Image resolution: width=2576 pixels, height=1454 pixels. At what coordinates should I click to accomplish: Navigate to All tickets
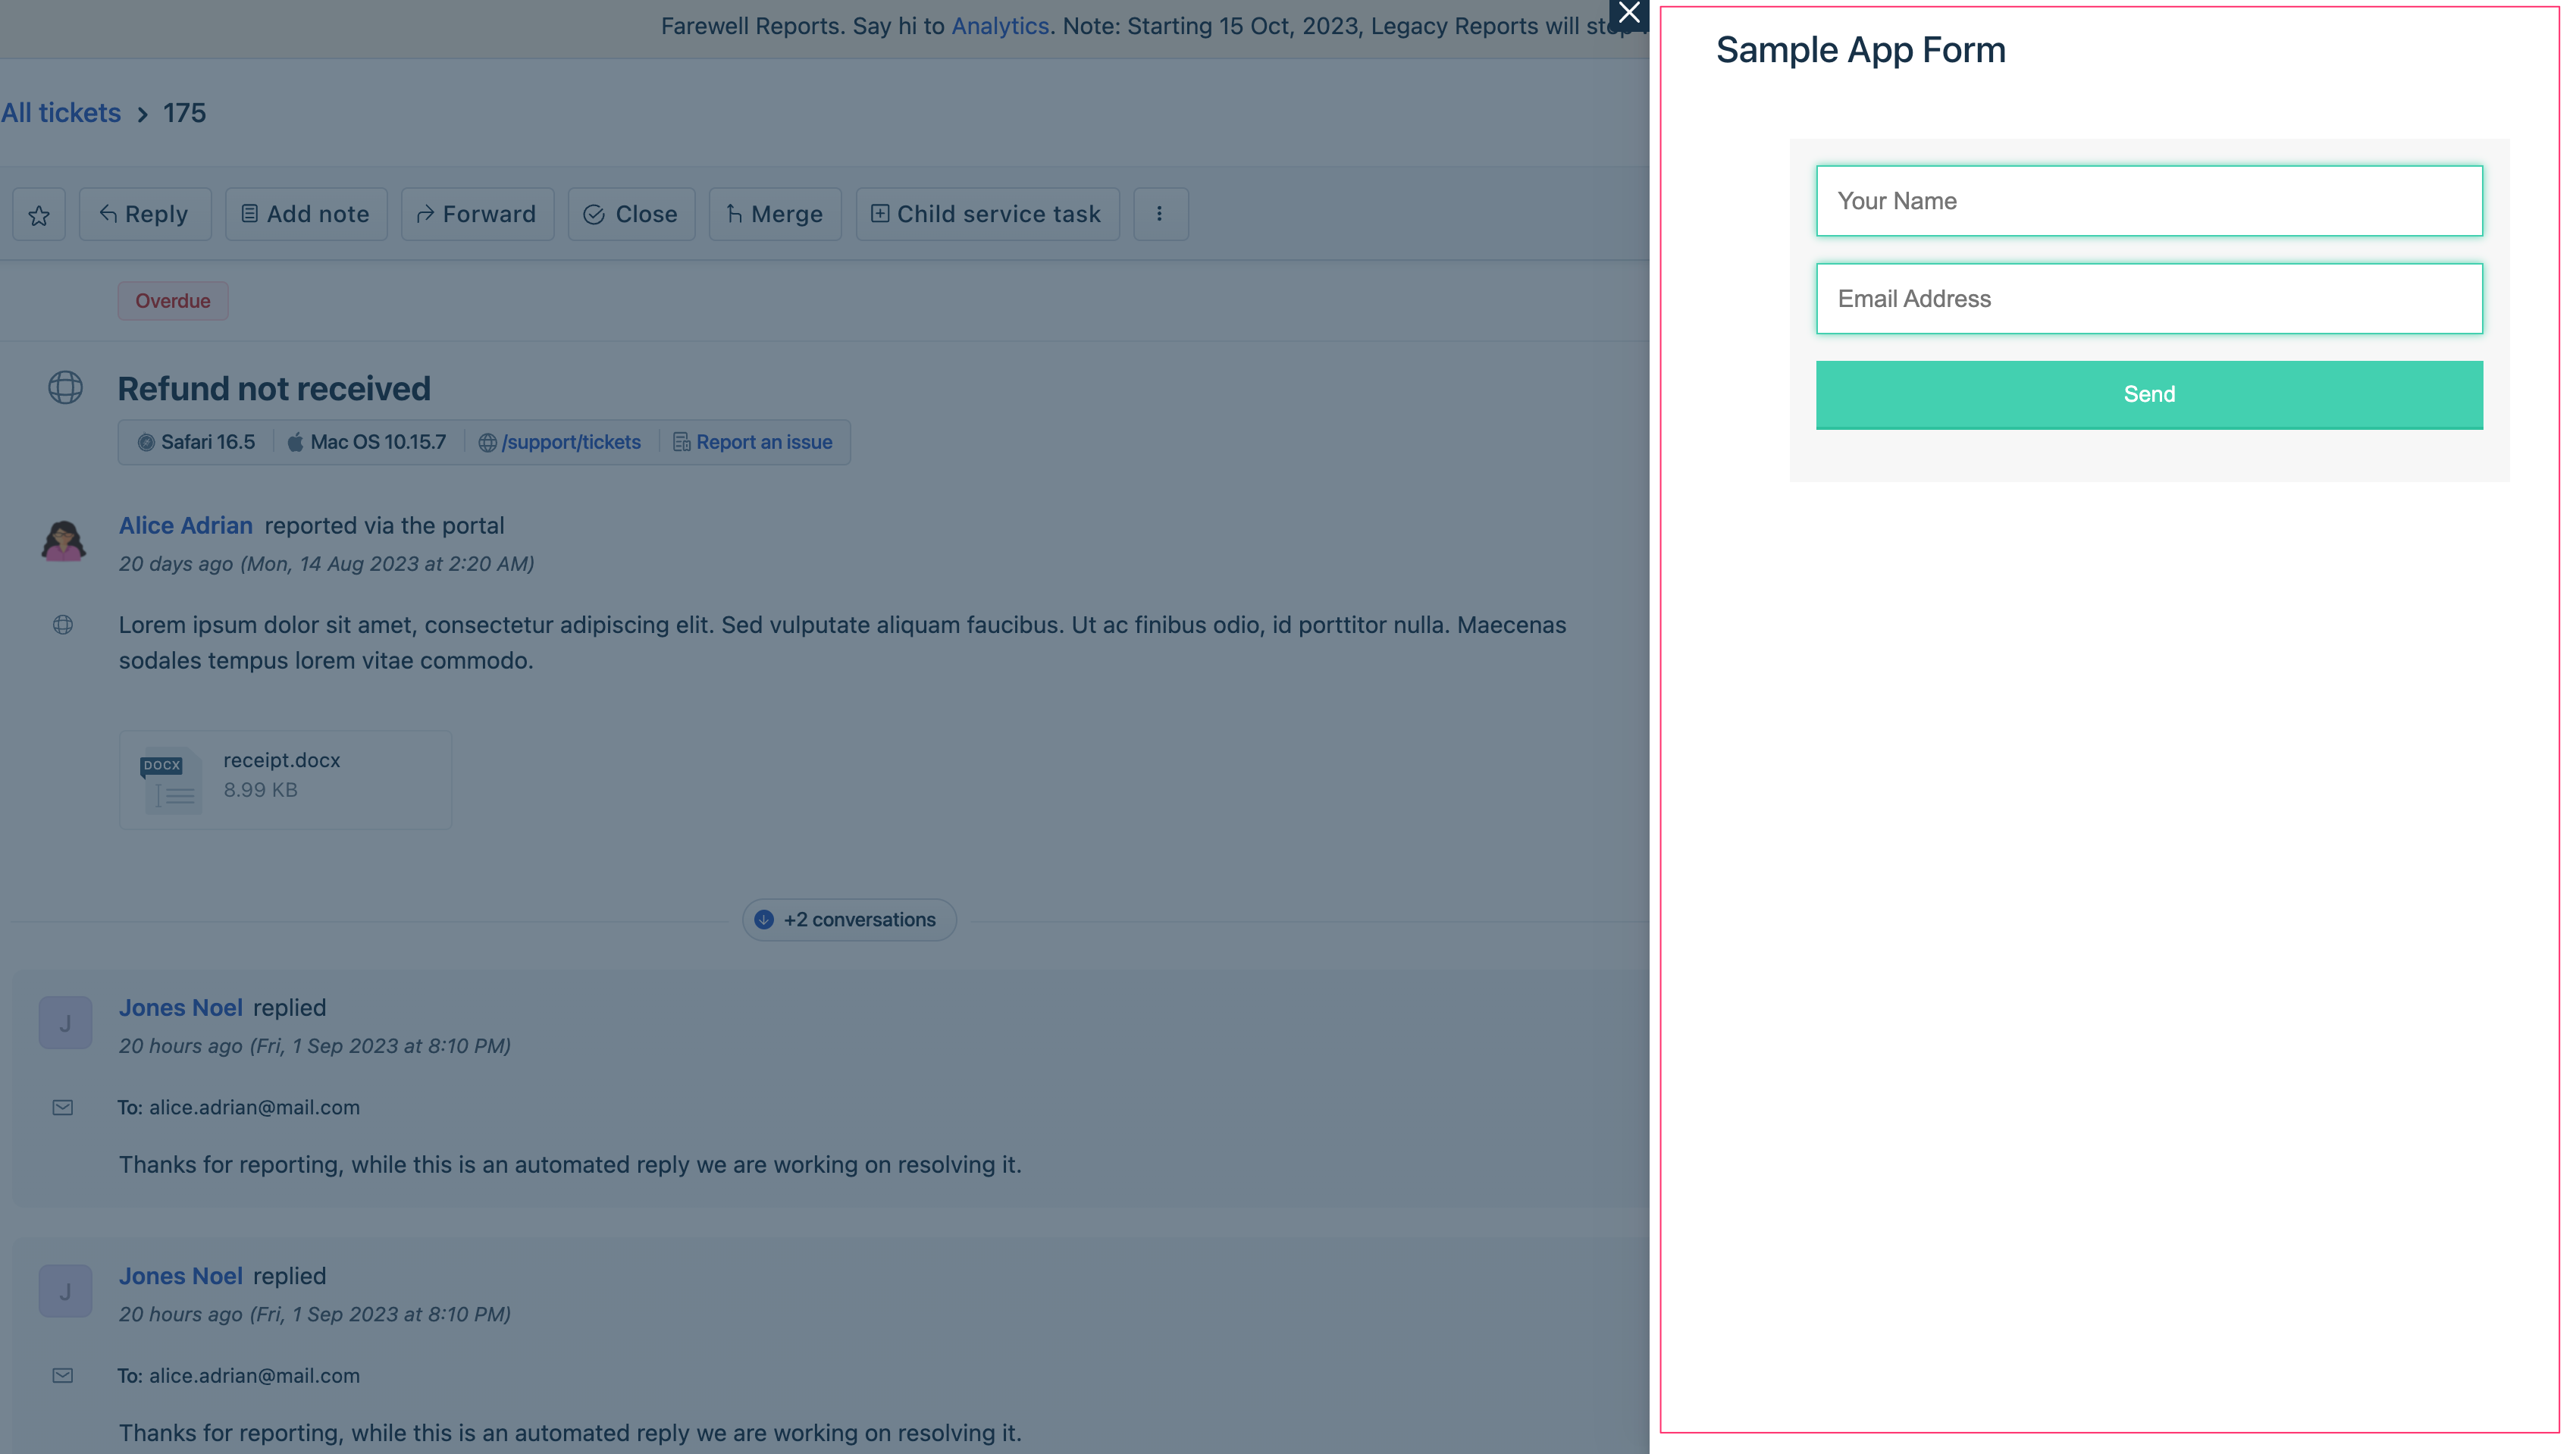61,112
